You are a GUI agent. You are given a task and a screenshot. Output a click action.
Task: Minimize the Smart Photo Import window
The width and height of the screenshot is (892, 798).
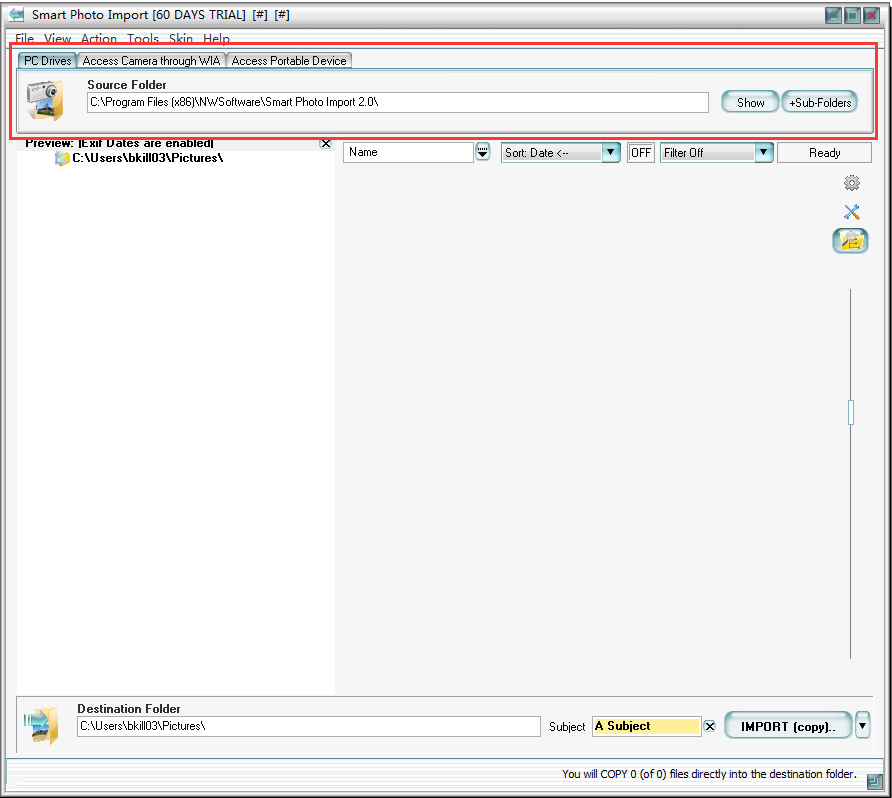tap(833, 15)
